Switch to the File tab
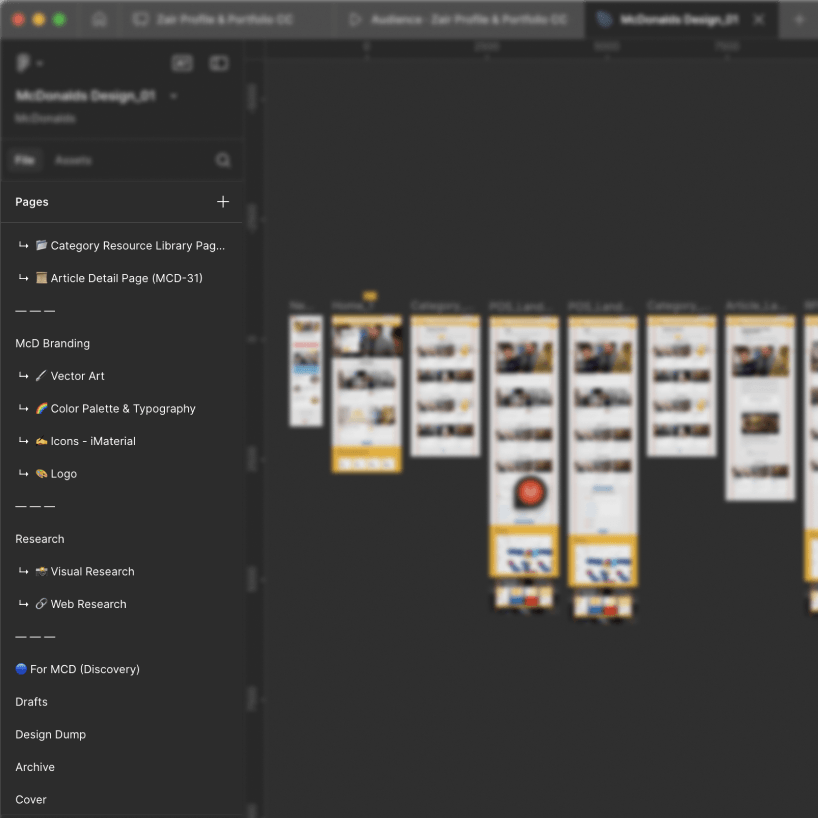The height and width of the screenshot is (818, 818). click(25, 160)
